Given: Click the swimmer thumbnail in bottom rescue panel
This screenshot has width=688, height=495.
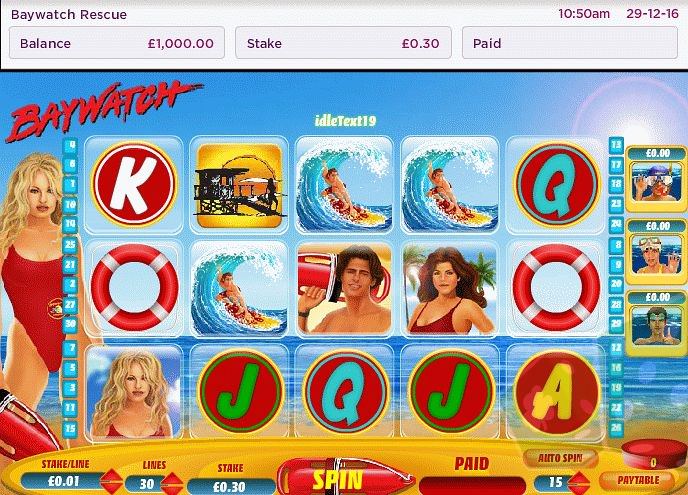Looking at the screenshot, I should (657, 324).
